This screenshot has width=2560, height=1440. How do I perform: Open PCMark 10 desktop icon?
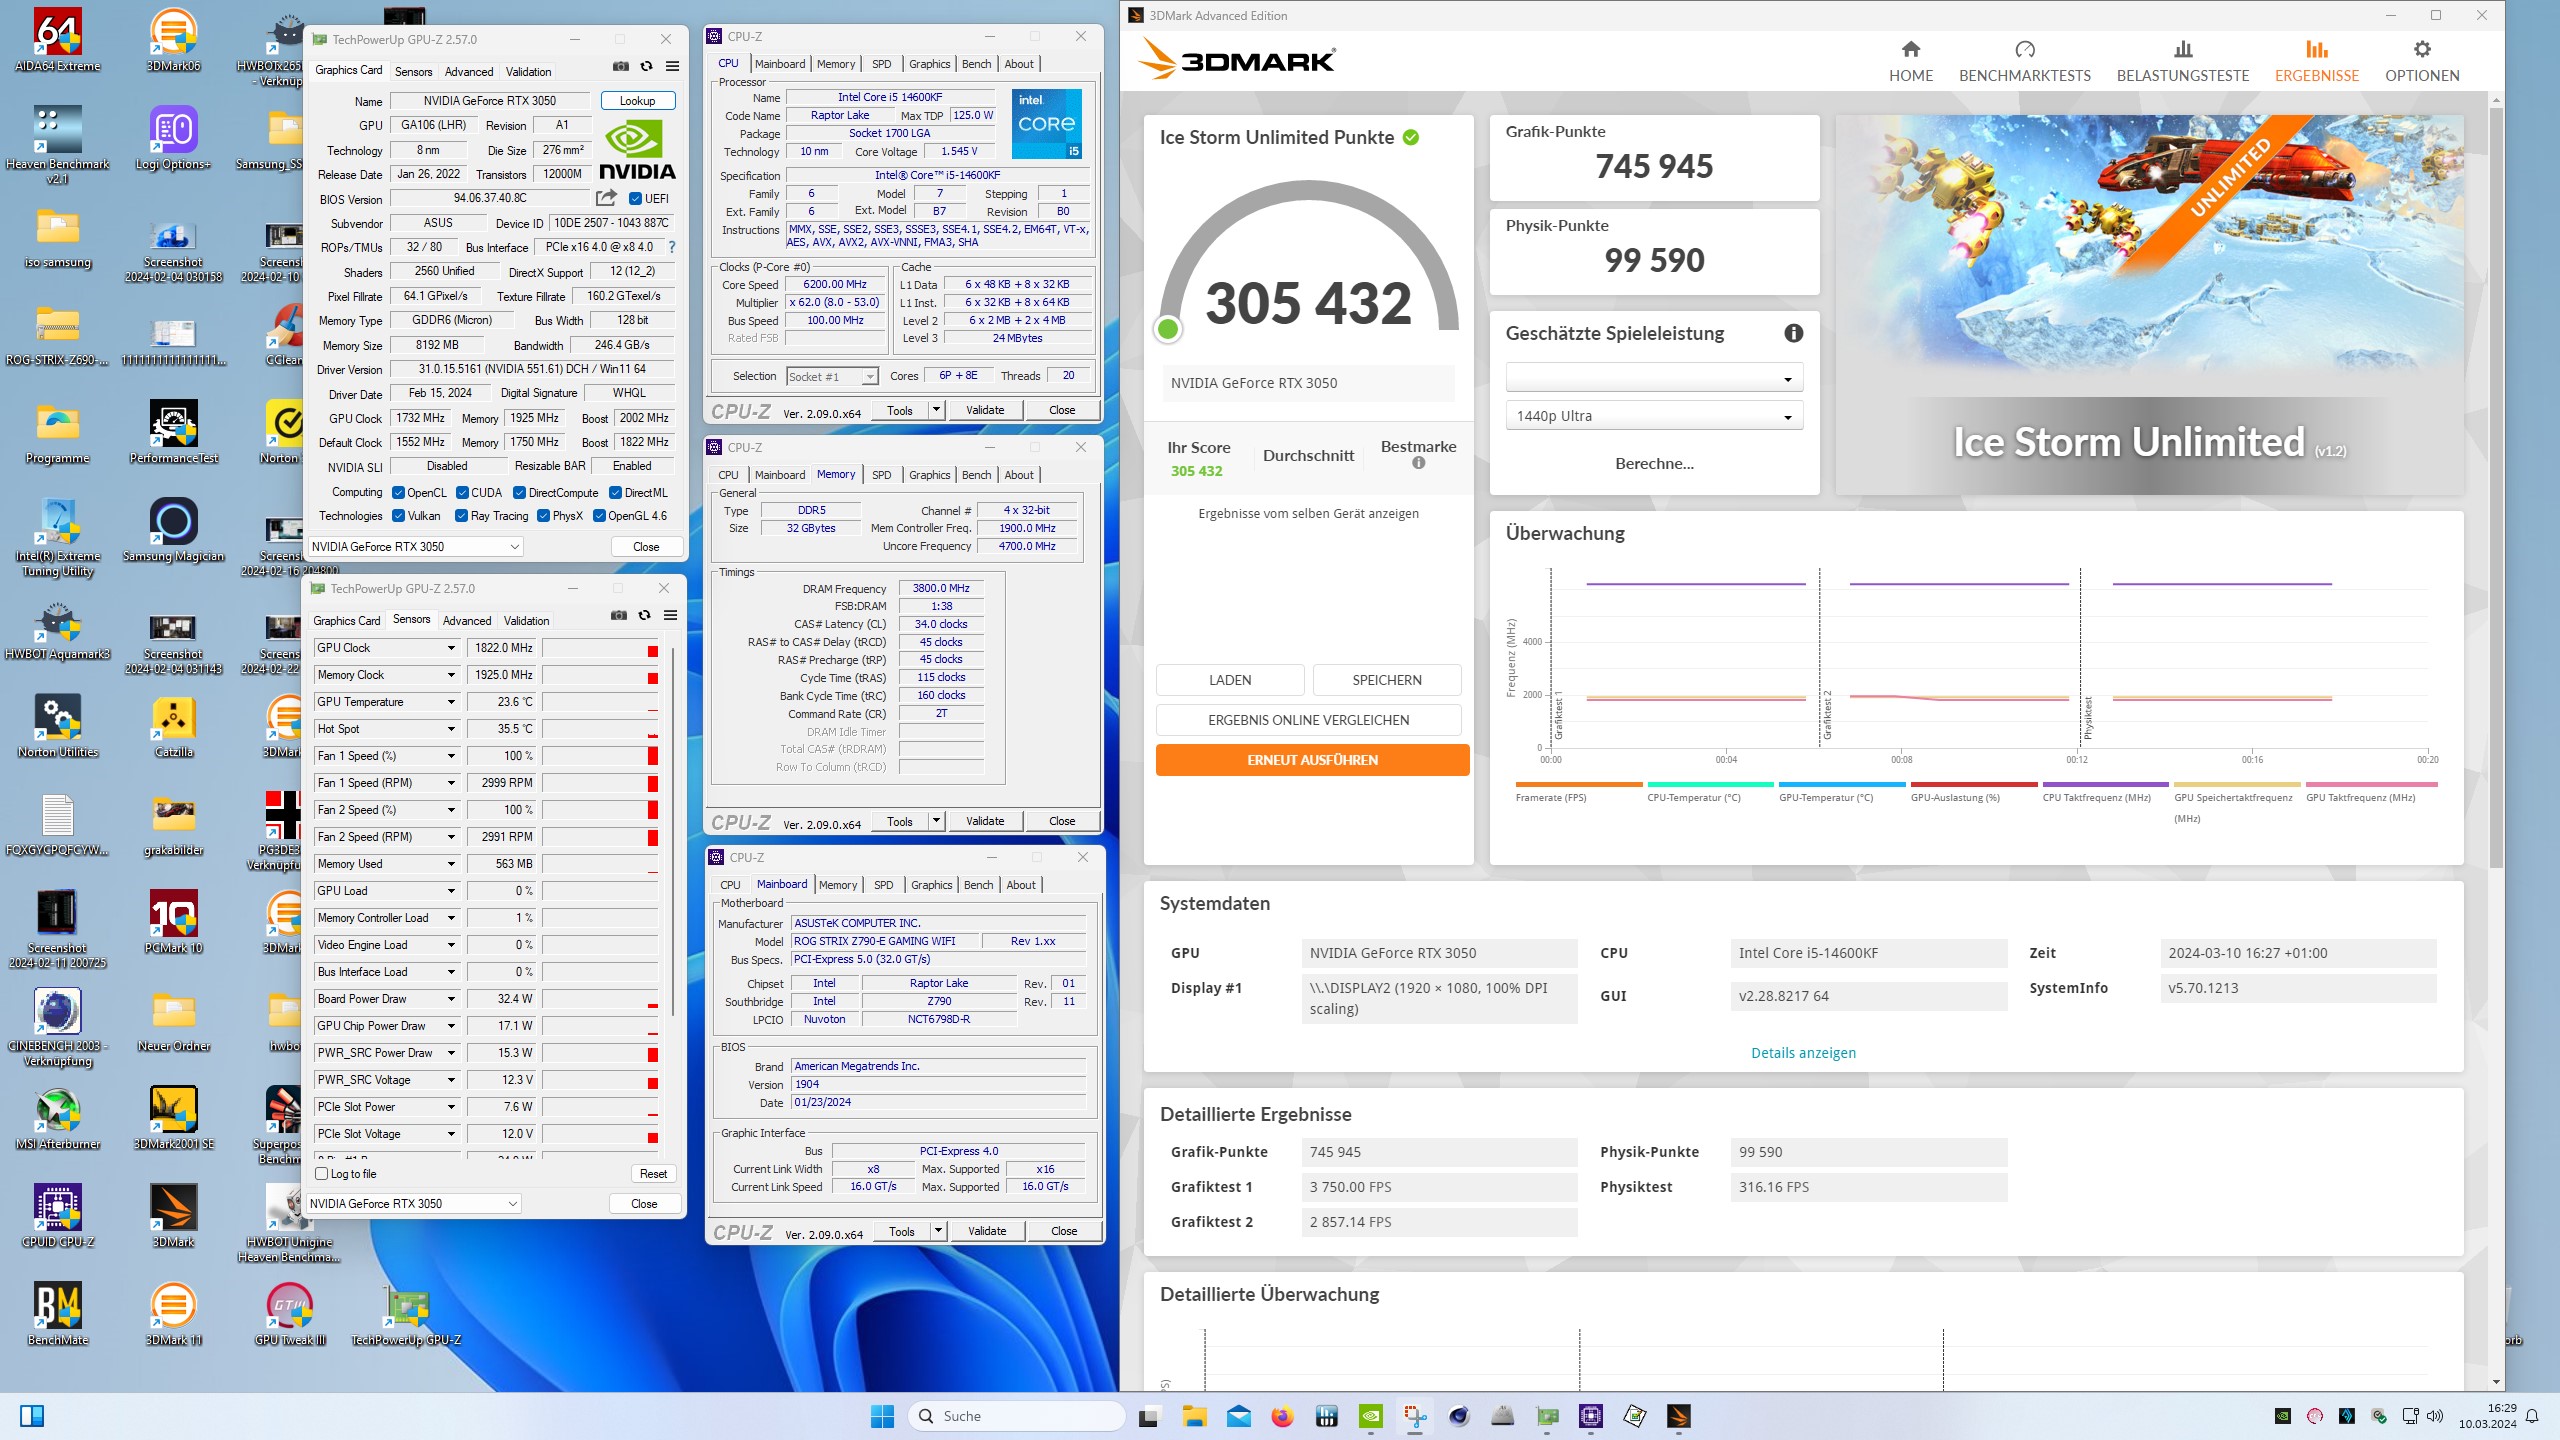pyautogui.click(x=173, y=922)
